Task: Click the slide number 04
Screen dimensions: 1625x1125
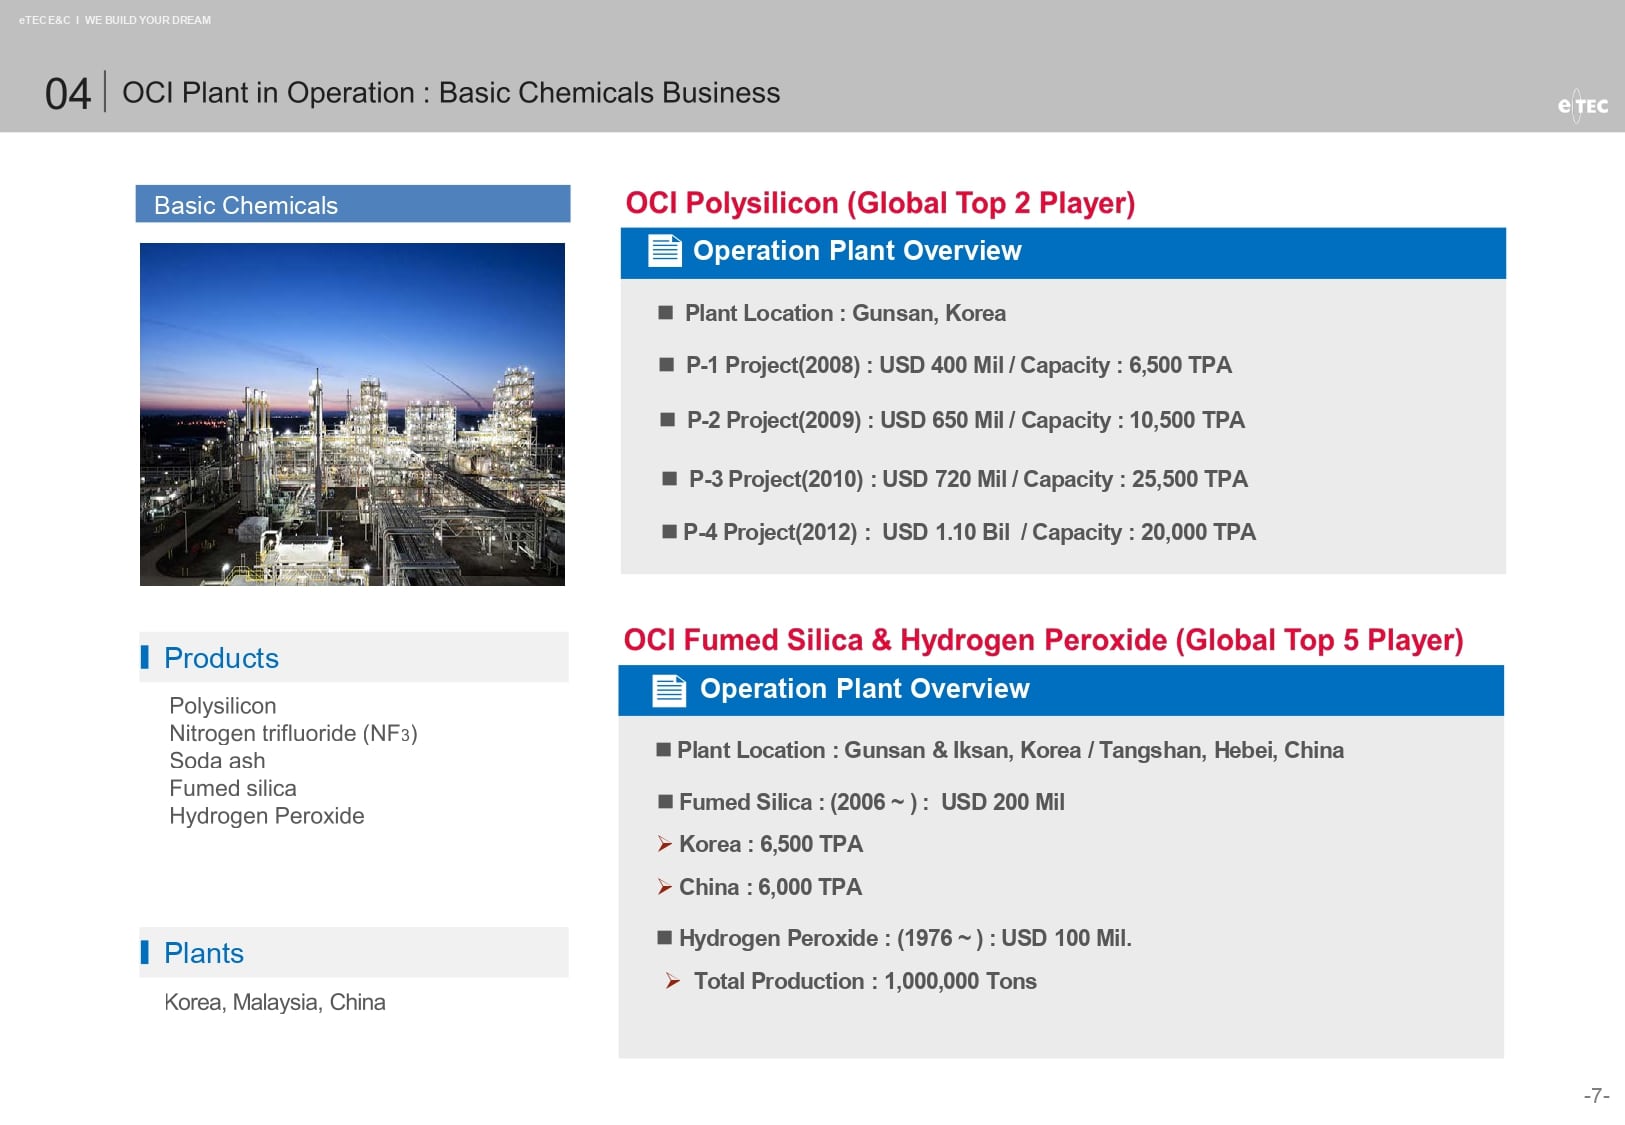Action: point(68,94)
